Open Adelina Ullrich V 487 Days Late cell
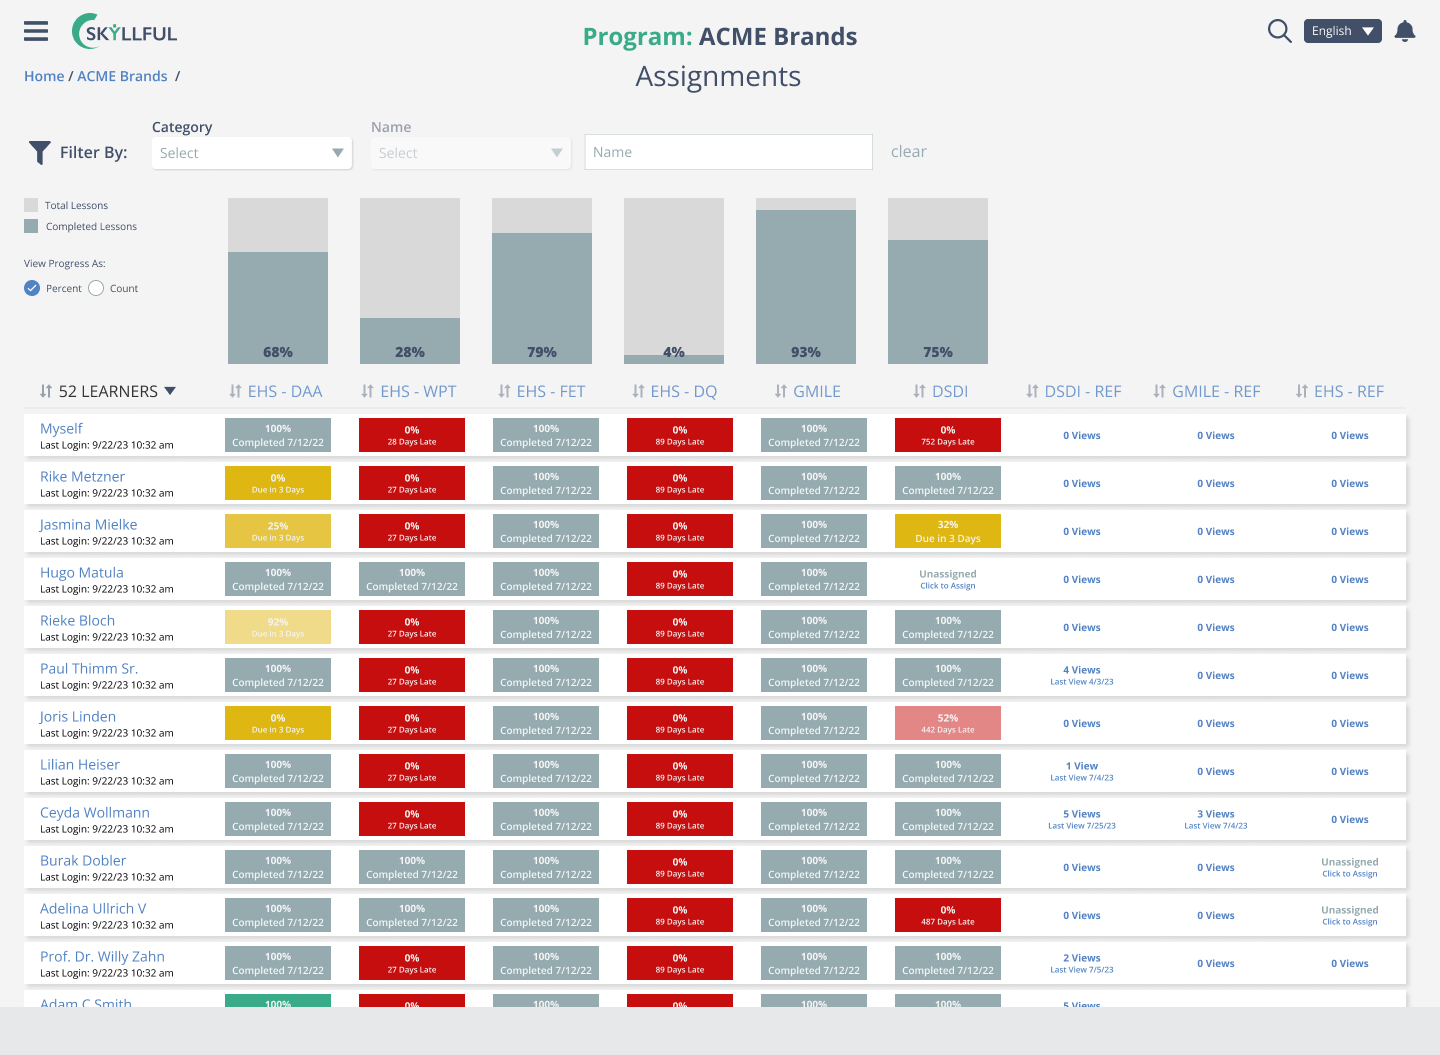Screen dimensions: 1440x1055 pos(948,915)
